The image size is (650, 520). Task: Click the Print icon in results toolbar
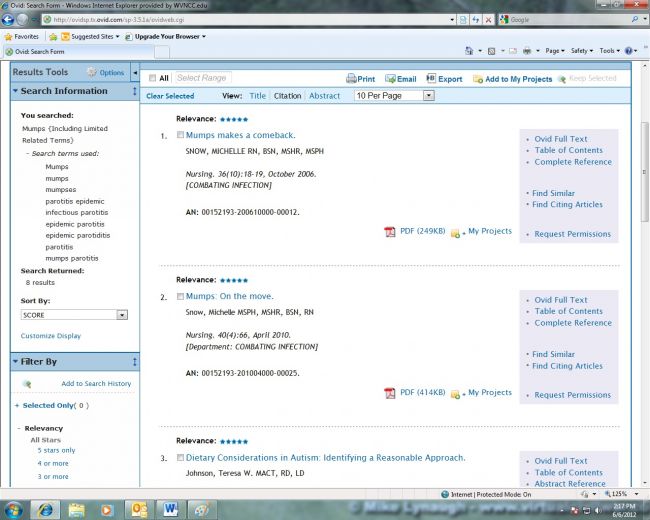[351, 78]
